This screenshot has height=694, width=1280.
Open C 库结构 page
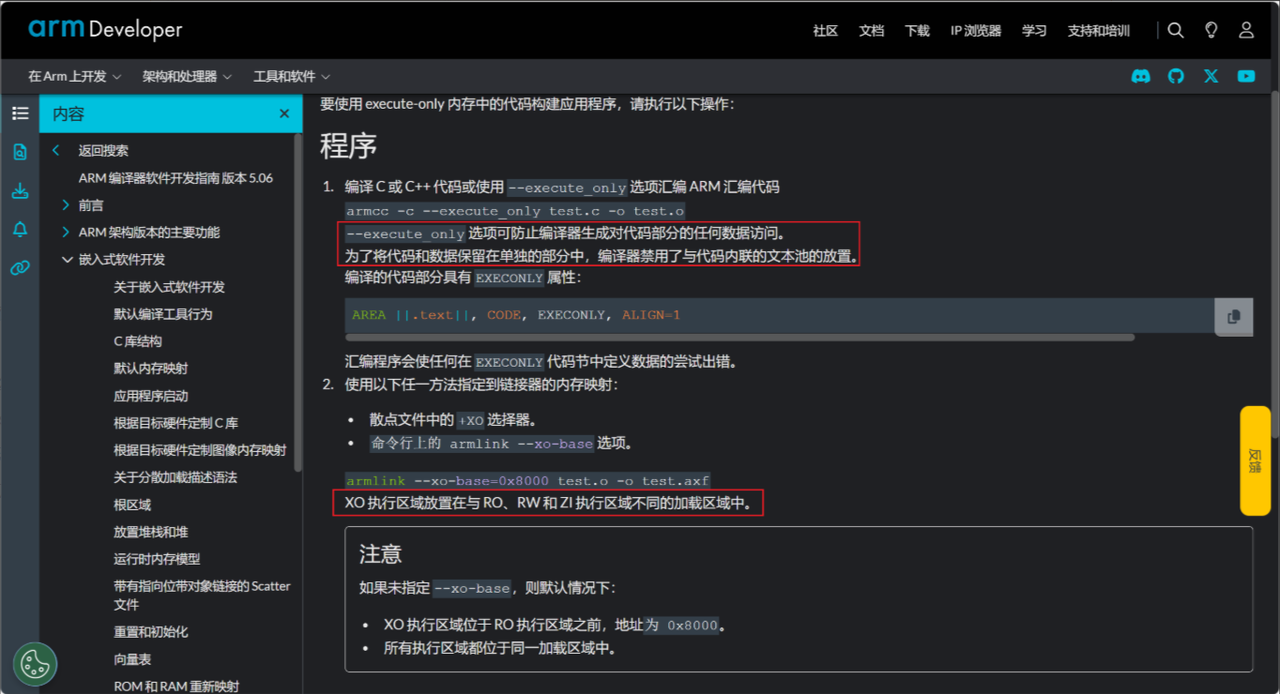point(138,341)
